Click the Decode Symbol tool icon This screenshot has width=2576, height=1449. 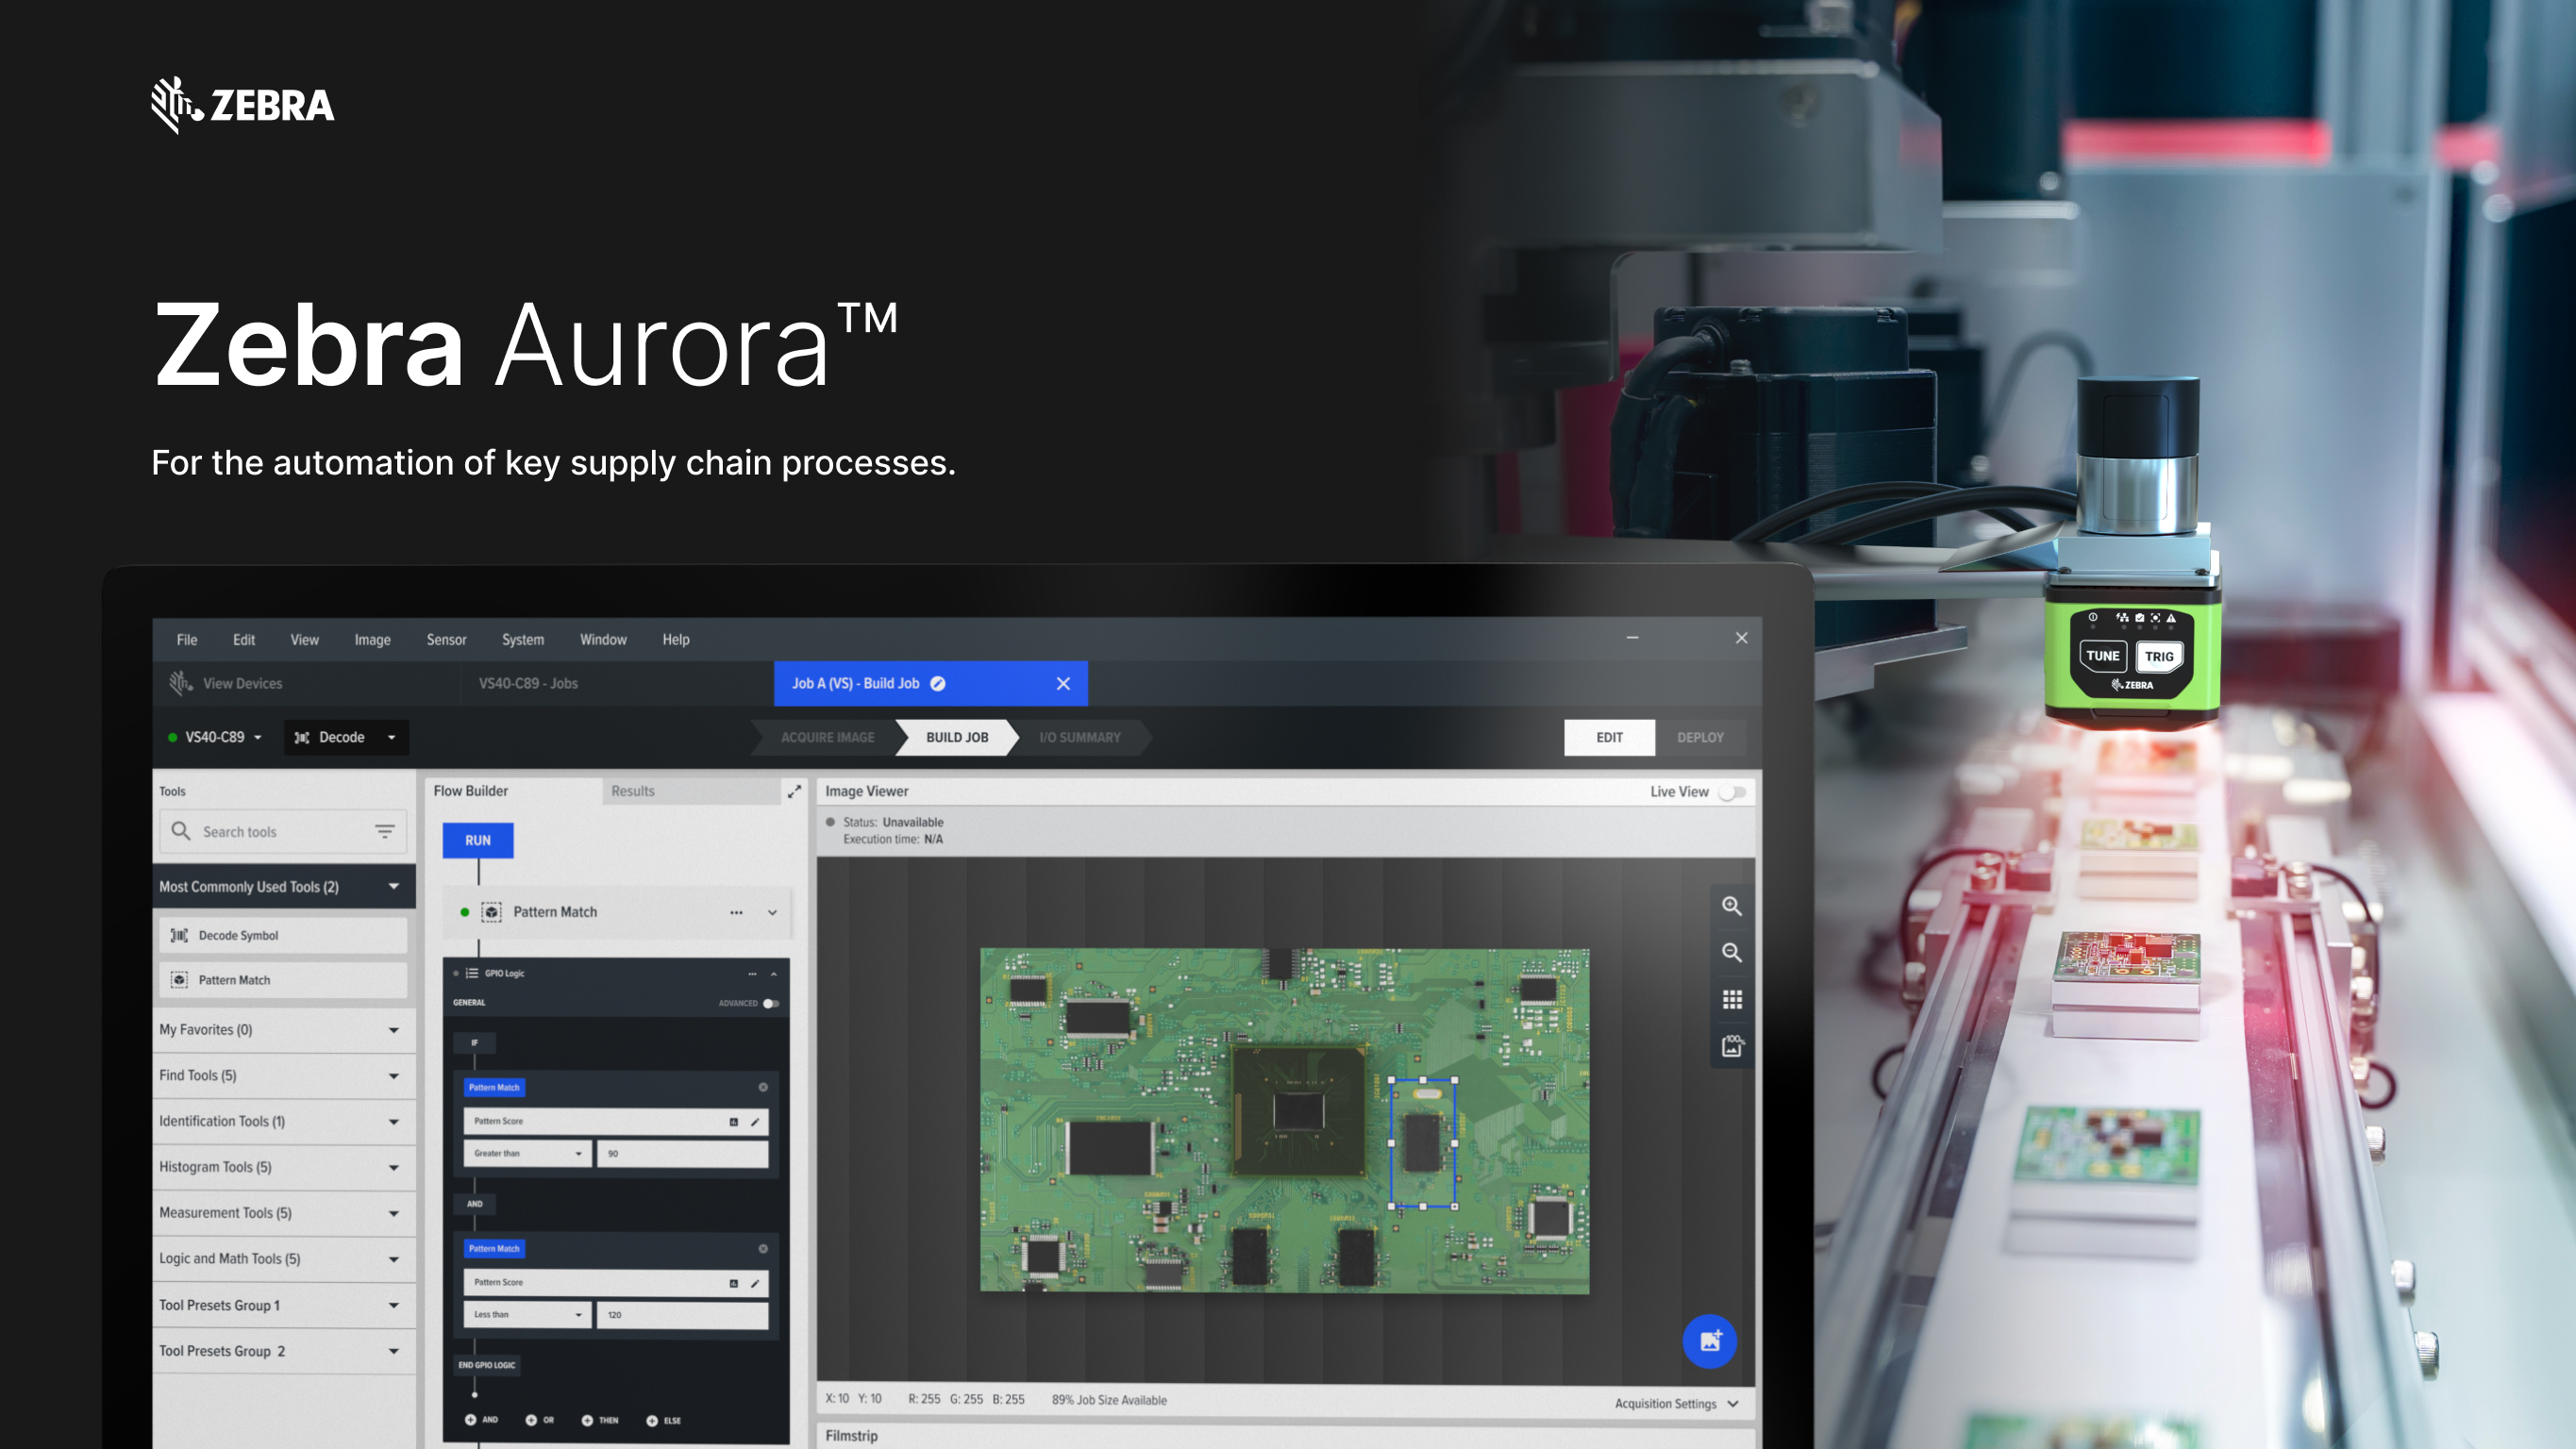[179, 935]
